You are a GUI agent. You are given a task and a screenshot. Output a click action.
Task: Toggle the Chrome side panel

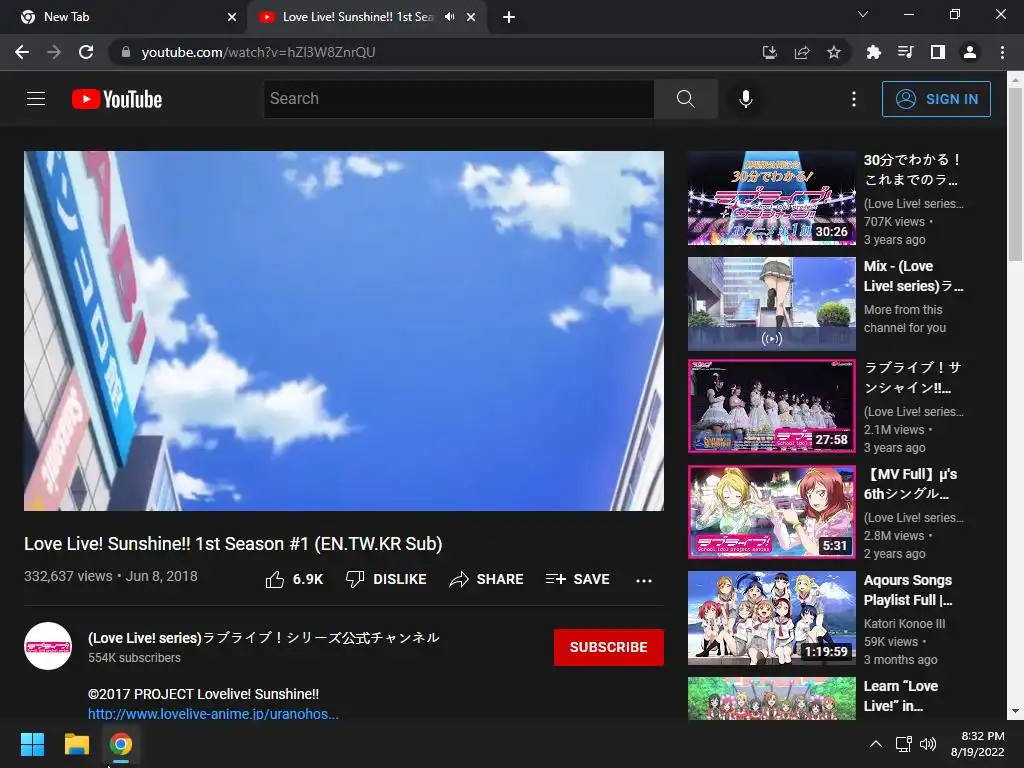click(x=938, y=52)
